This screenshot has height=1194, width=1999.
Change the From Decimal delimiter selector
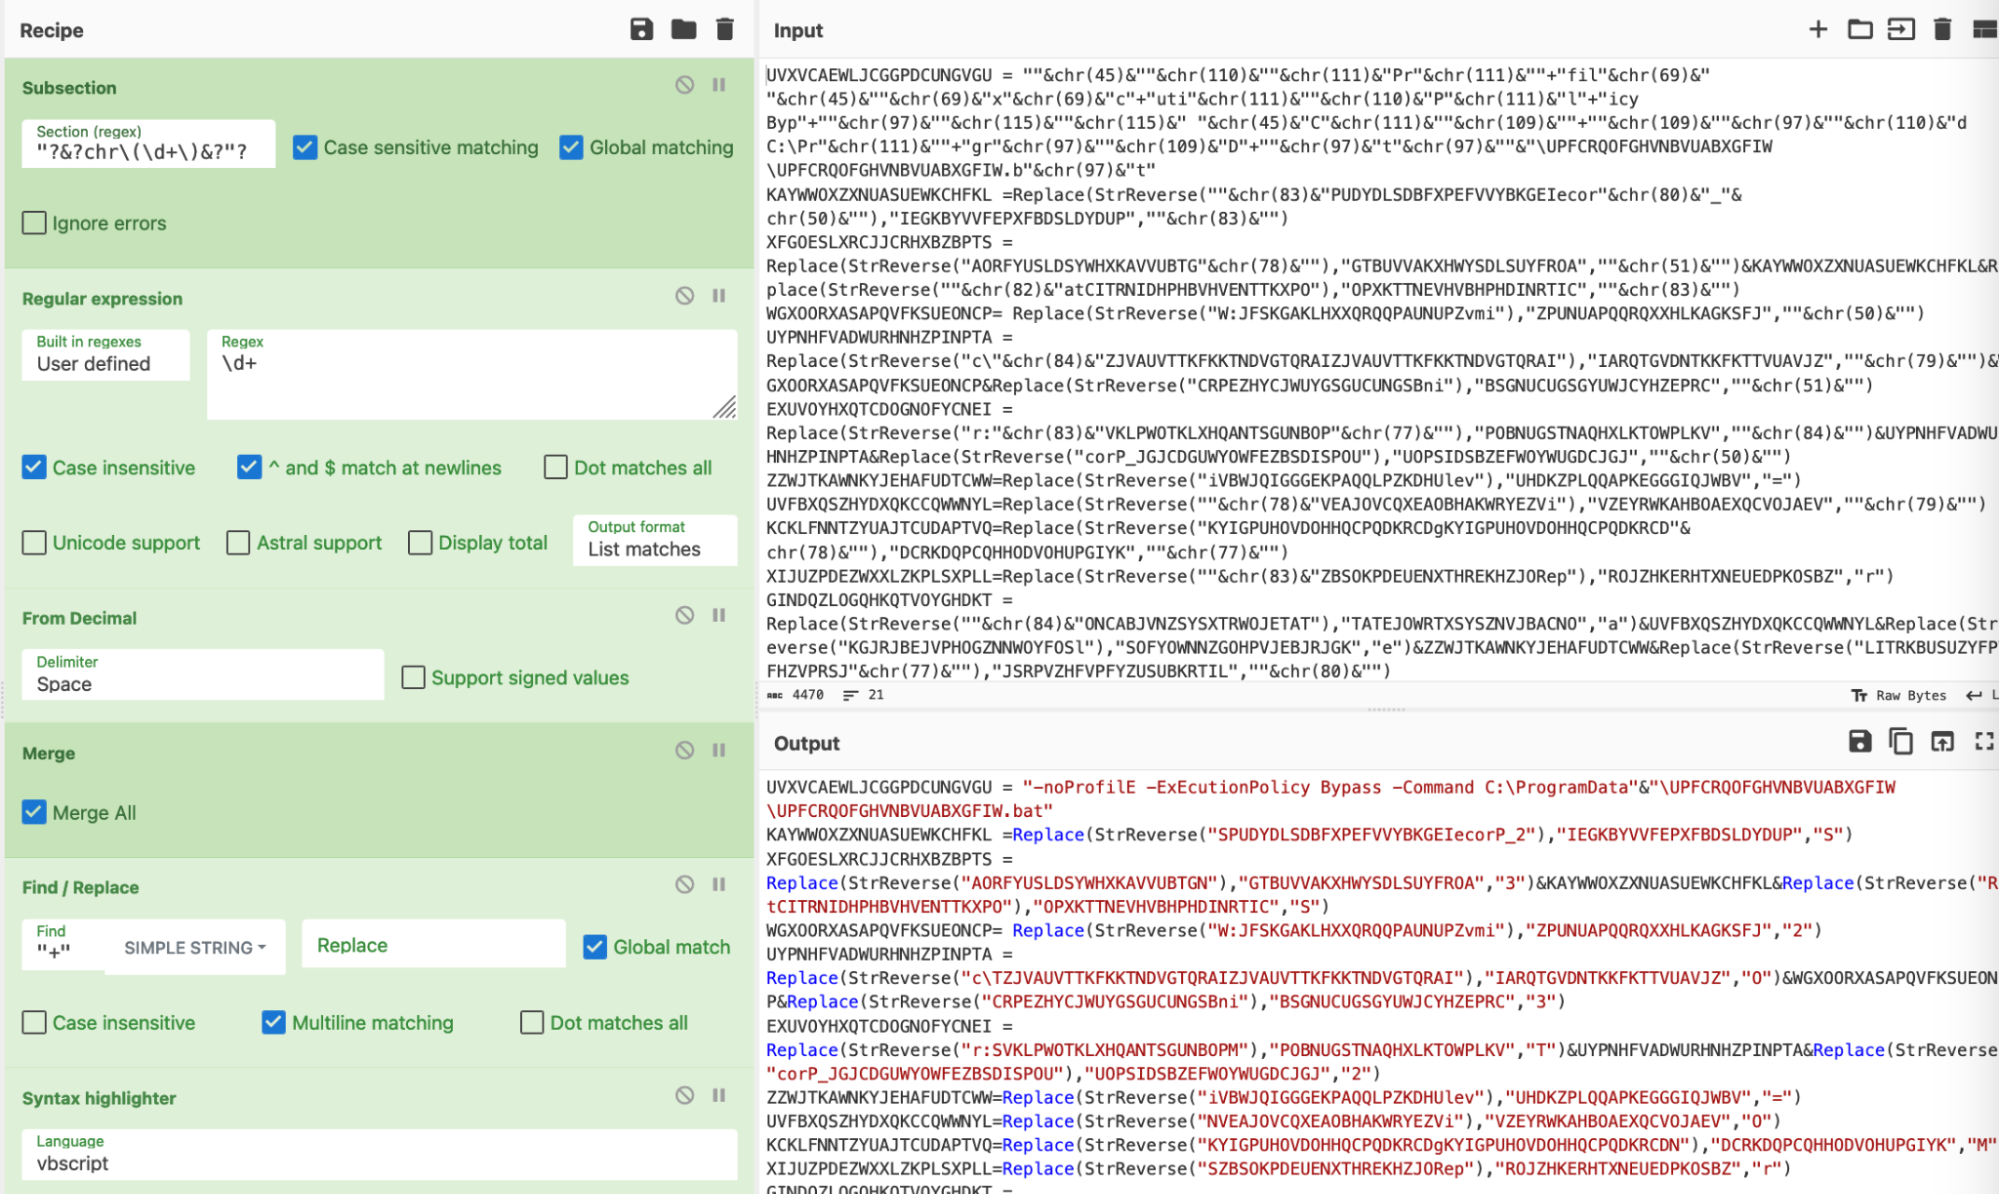202,675
